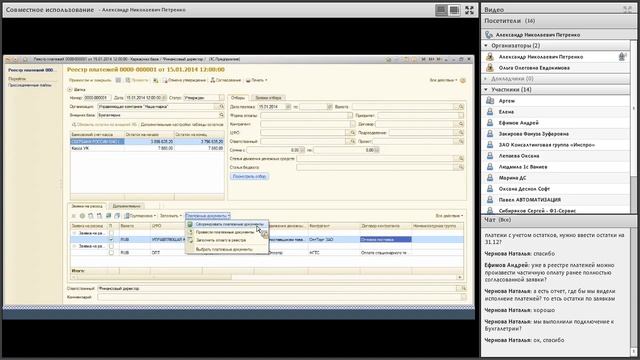
Task: Open lookup icon in the Валюта field
Action: (461, 107)
